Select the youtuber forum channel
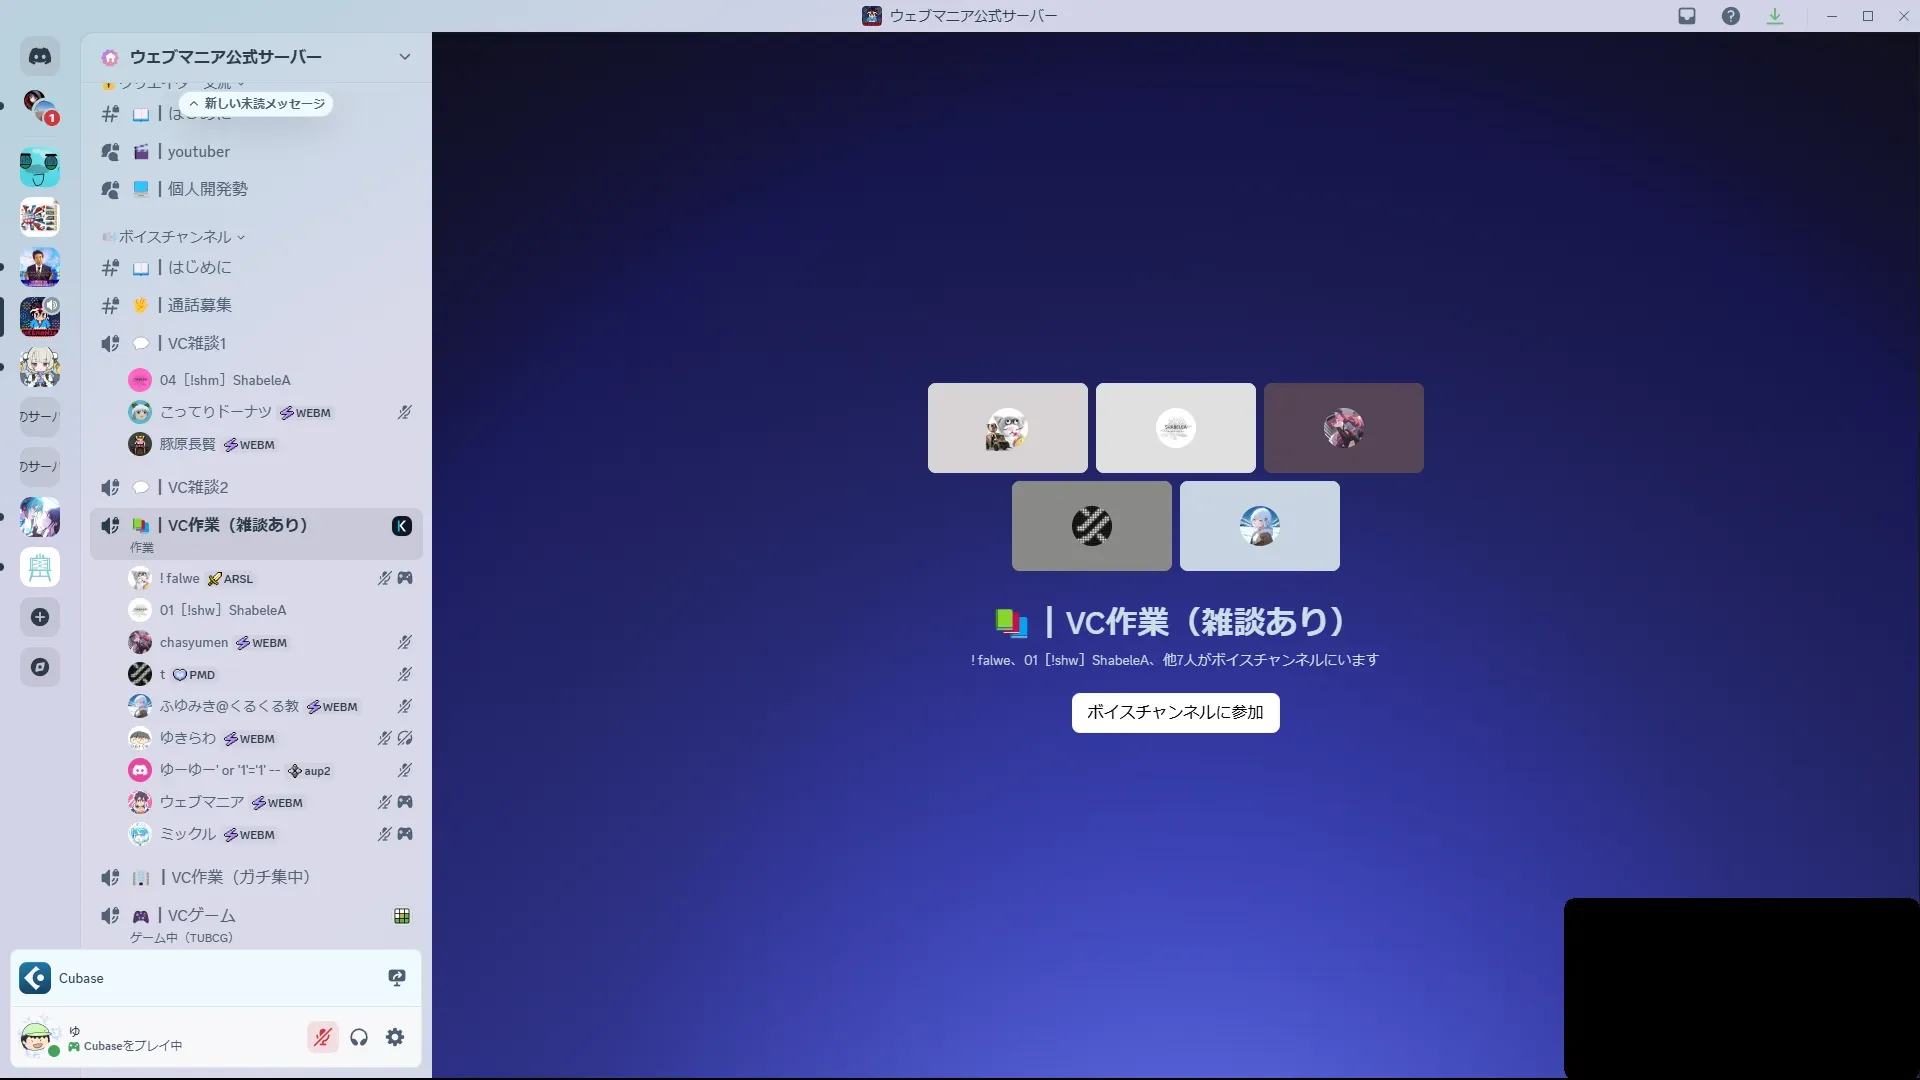The image size is (1920, 1080). [198, 152]
